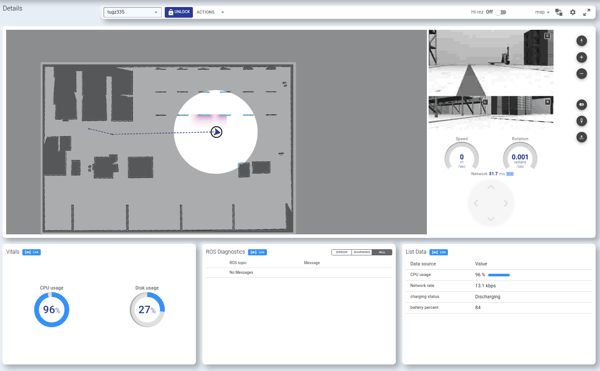
Task: Open the main front camera view
Action: 491,63
